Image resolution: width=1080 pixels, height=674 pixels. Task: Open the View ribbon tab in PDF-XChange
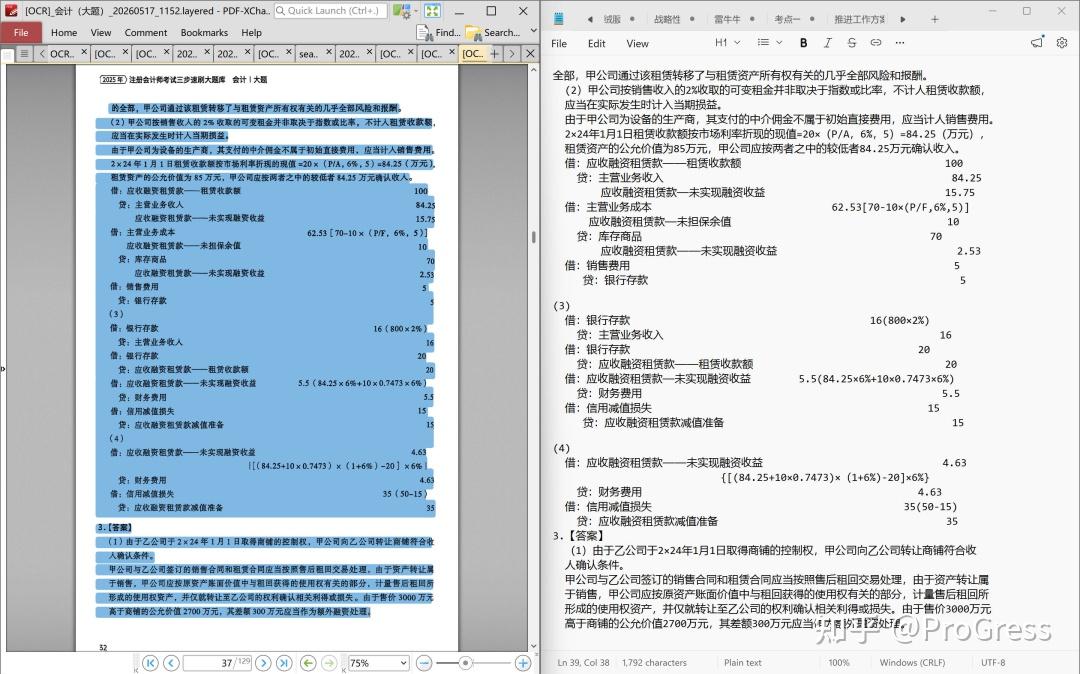click(101, 32)
